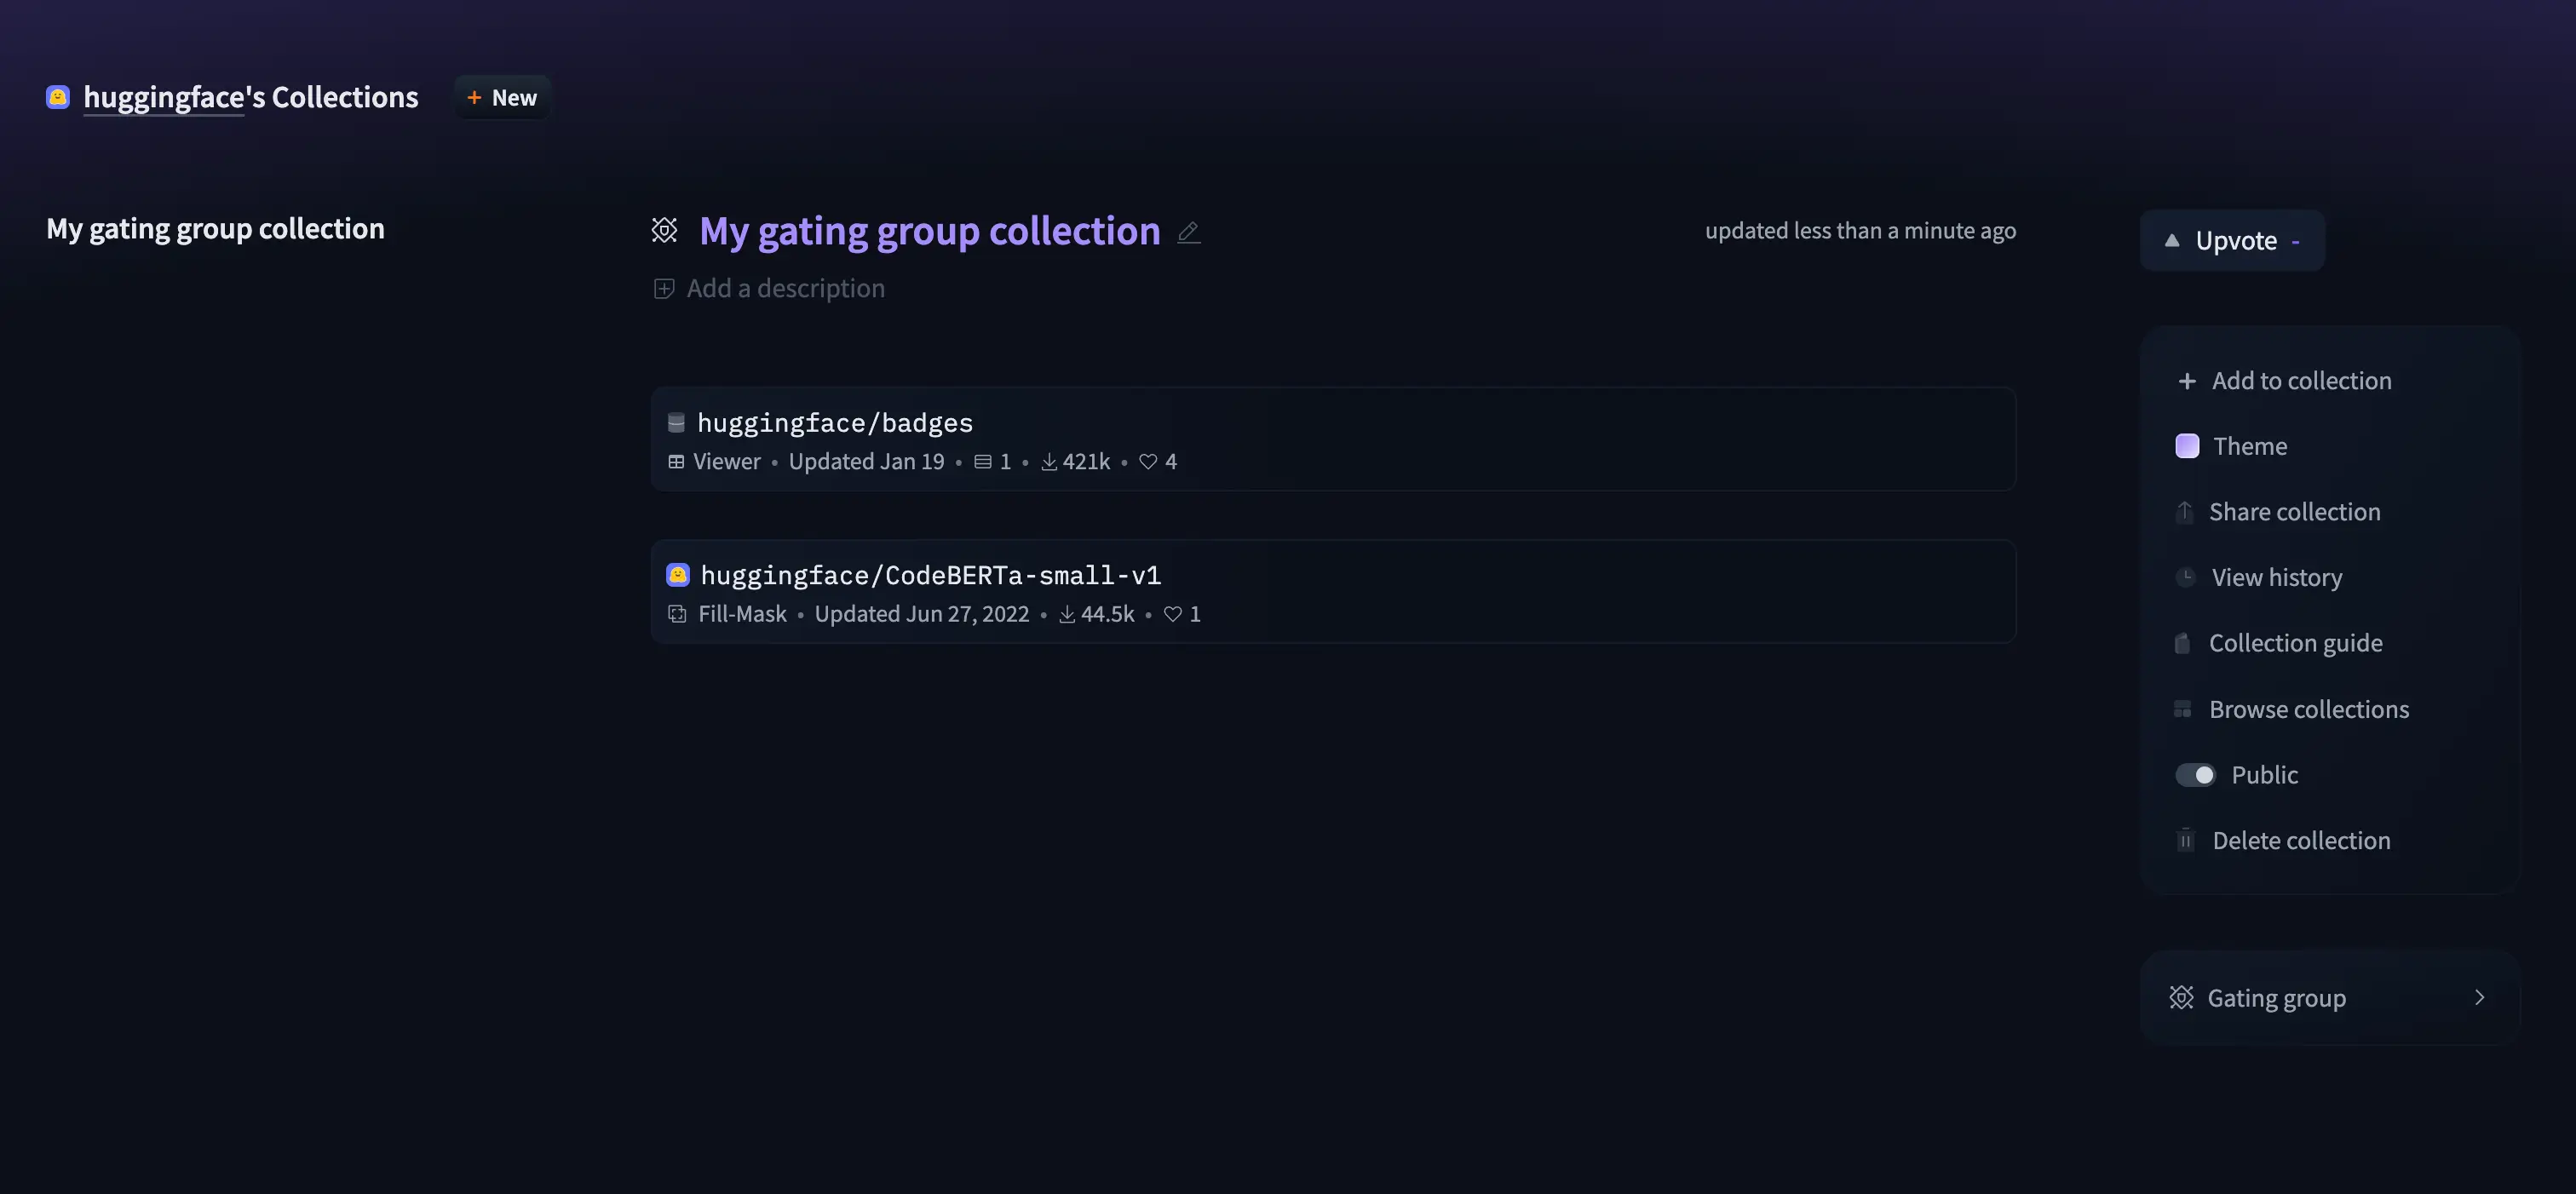
Task: Open the Collection guide menu item
Action: click(2295, 643)
